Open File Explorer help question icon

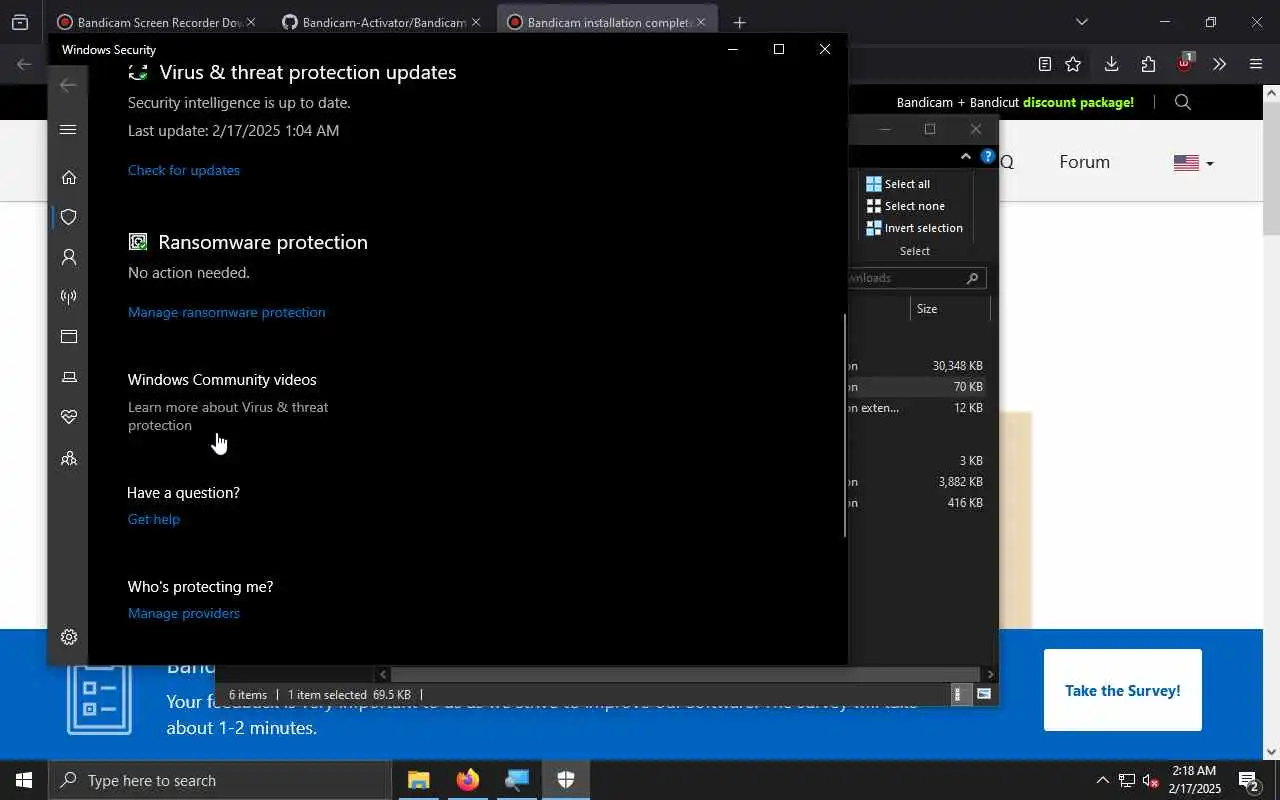pos(987,156)
